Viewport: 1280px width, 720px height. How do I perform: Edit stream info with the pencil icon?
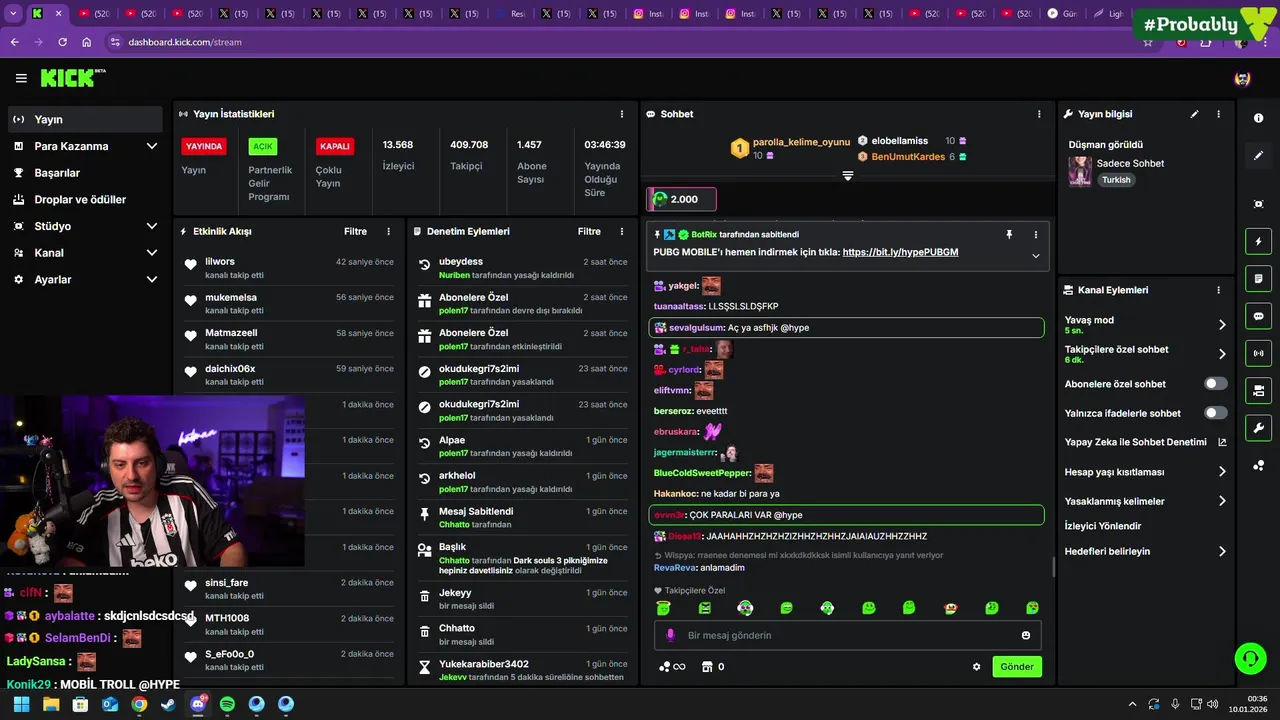pos(1194,114)
